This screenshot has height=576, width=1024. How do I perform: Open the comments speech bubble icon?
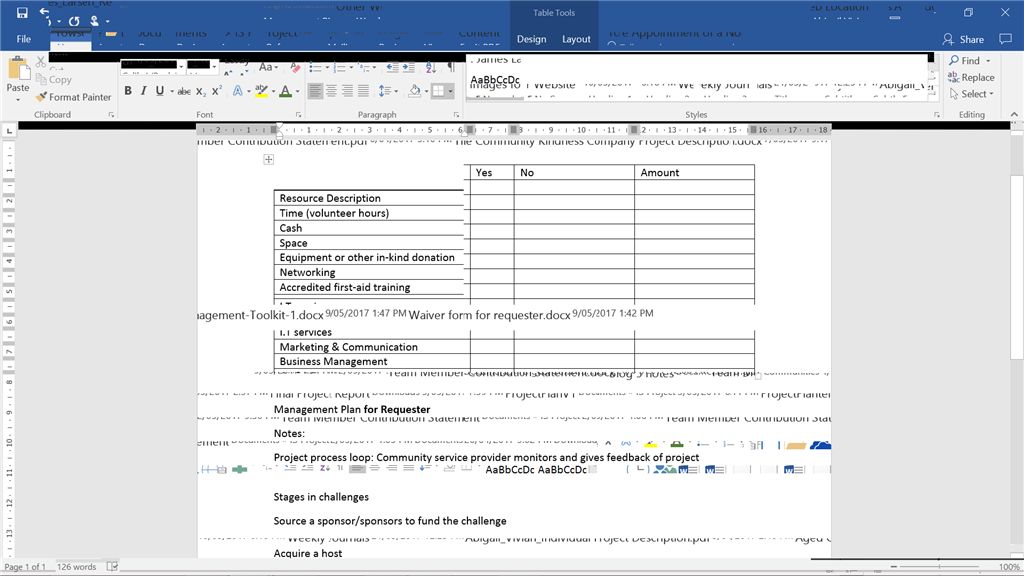click(x=1006, y=39)
